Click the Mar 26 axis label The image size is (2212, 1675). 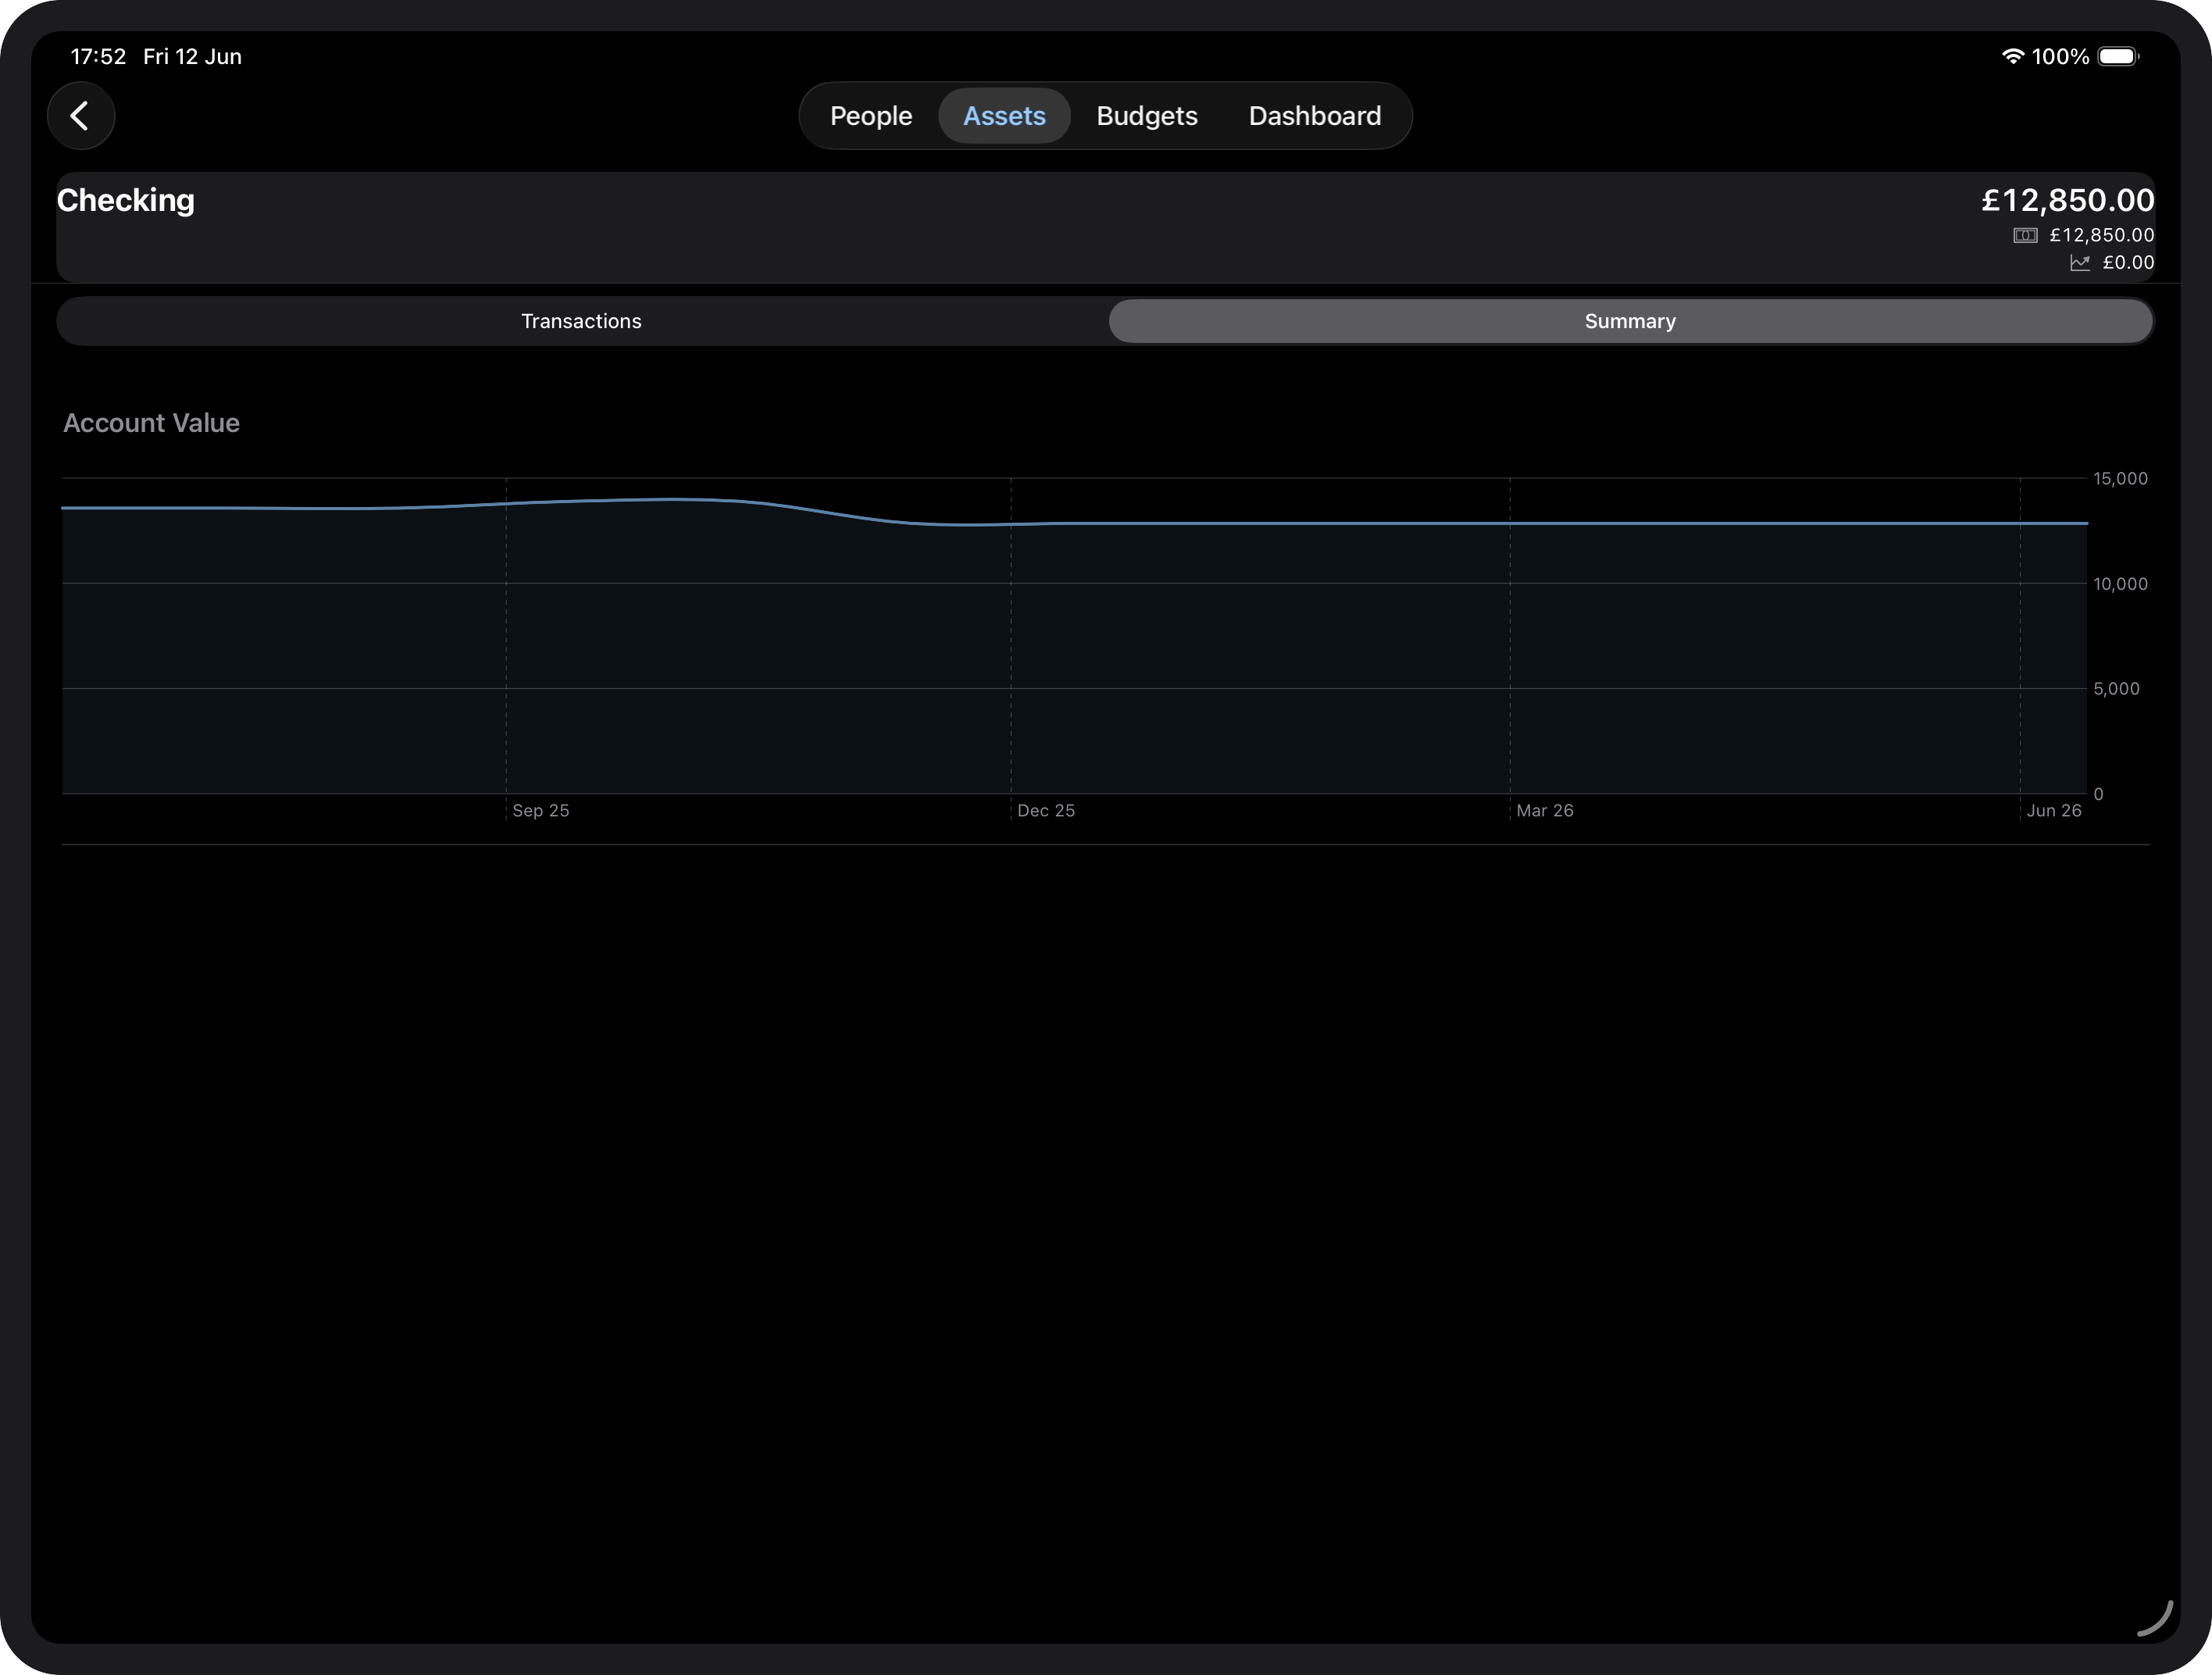(x=1545, y=811)
